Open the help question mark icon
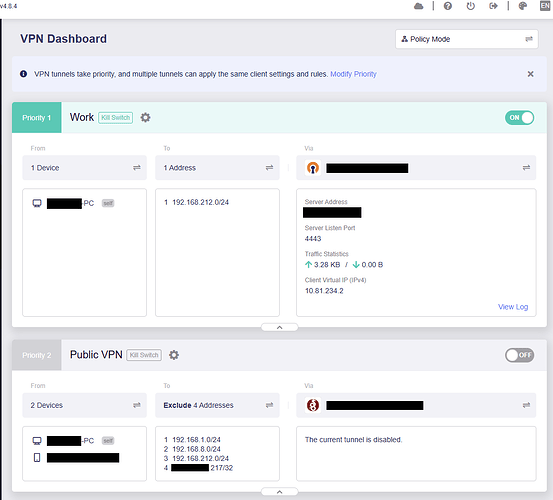 point(448,6)
